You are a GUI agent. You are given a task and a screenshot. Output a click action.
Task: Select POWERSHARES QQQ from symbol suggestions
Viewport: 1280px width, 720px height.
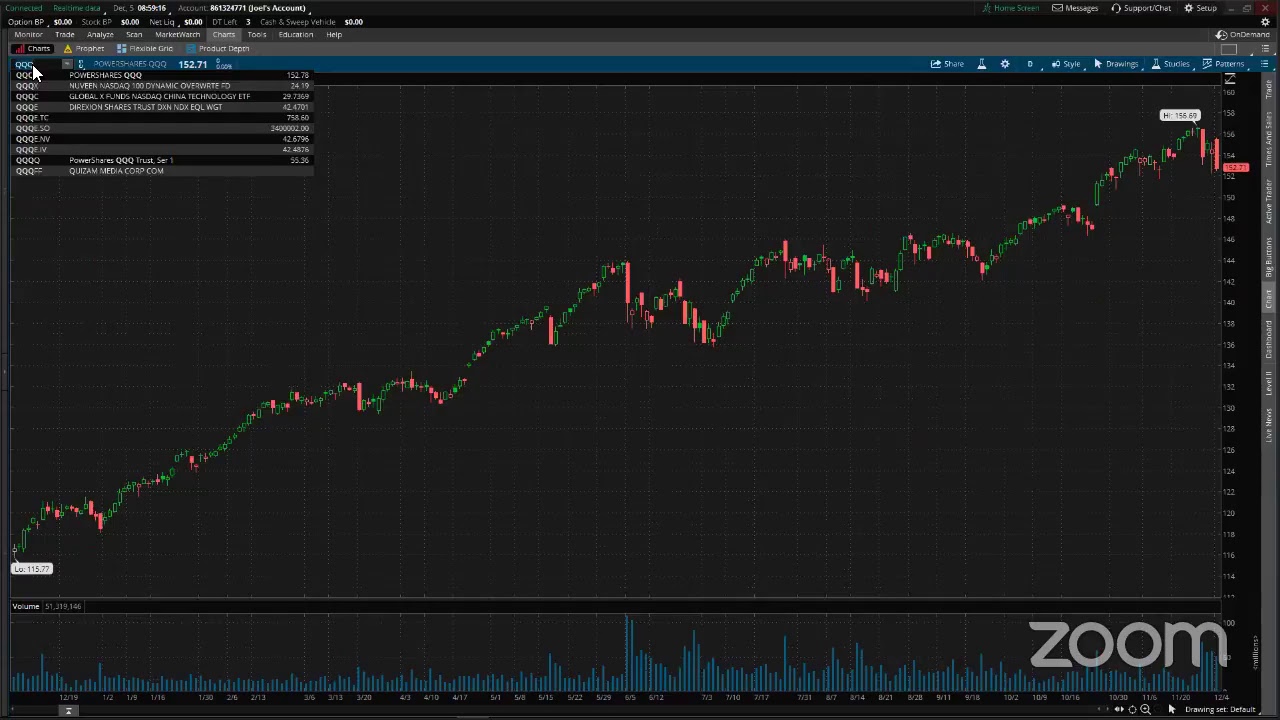pyautogui.click(x=162, y=75)
